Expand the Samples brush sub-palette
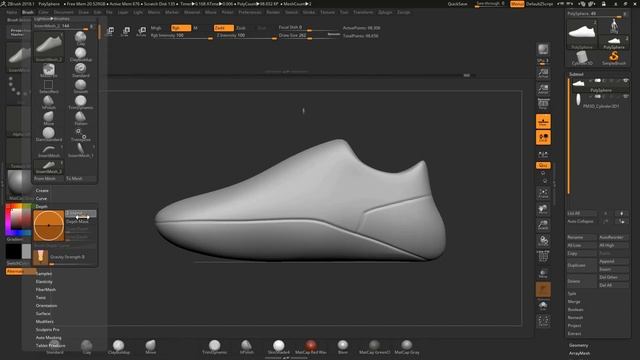 44,273
